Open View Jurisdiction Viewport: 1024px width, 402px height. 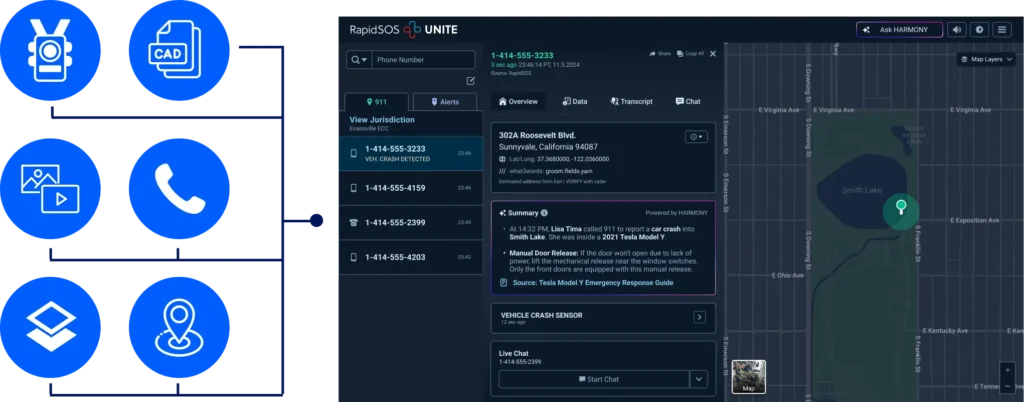tap(382, 120)
